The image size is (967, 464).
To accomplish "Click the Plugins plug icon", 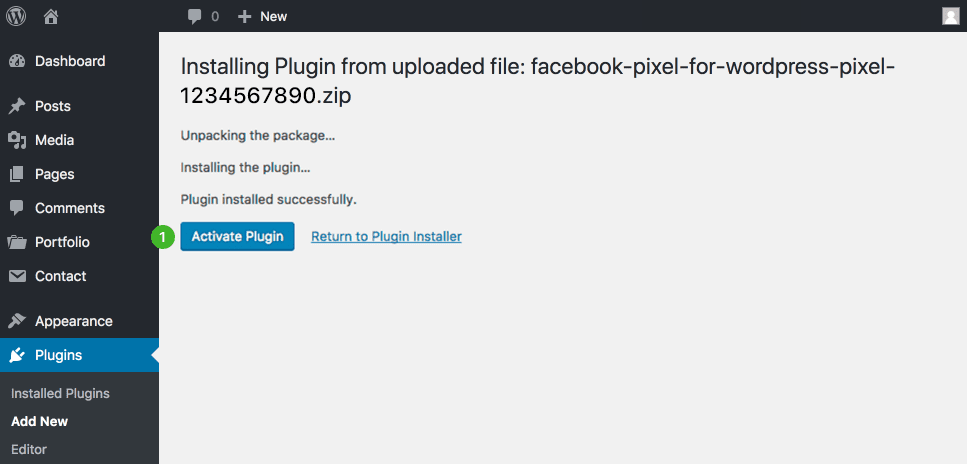I will (x=17, y=355).
